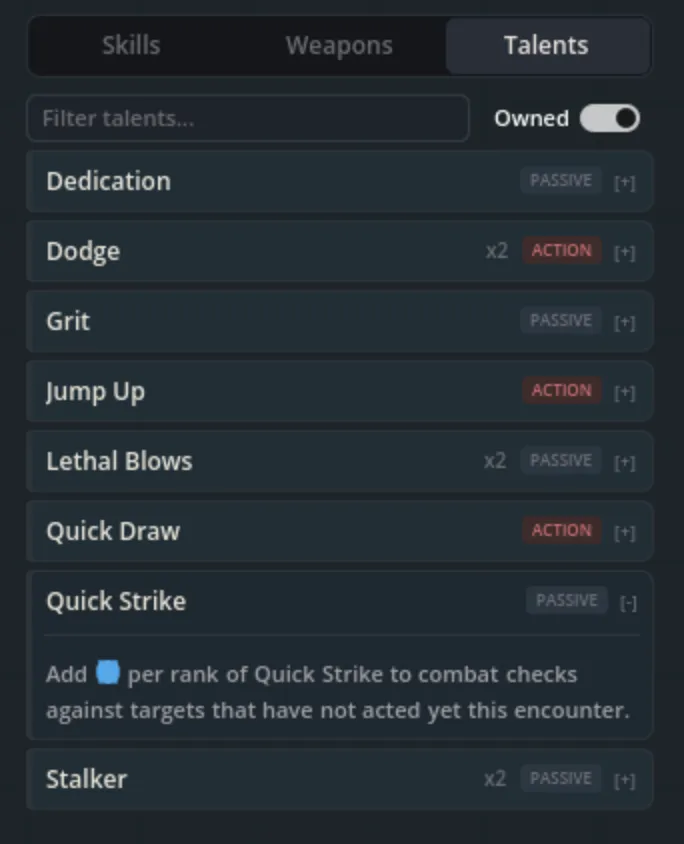The width and height of the screenshot is (684, 844).
Task: Collapse the Quick Strike description
Action: (x=627, y=600)
